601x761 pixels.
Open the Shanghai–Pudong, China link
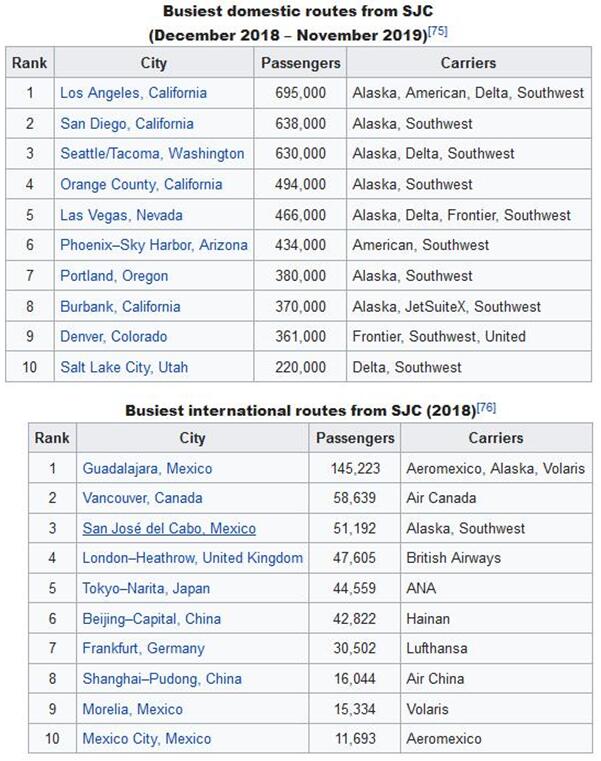tap(162, 679)
